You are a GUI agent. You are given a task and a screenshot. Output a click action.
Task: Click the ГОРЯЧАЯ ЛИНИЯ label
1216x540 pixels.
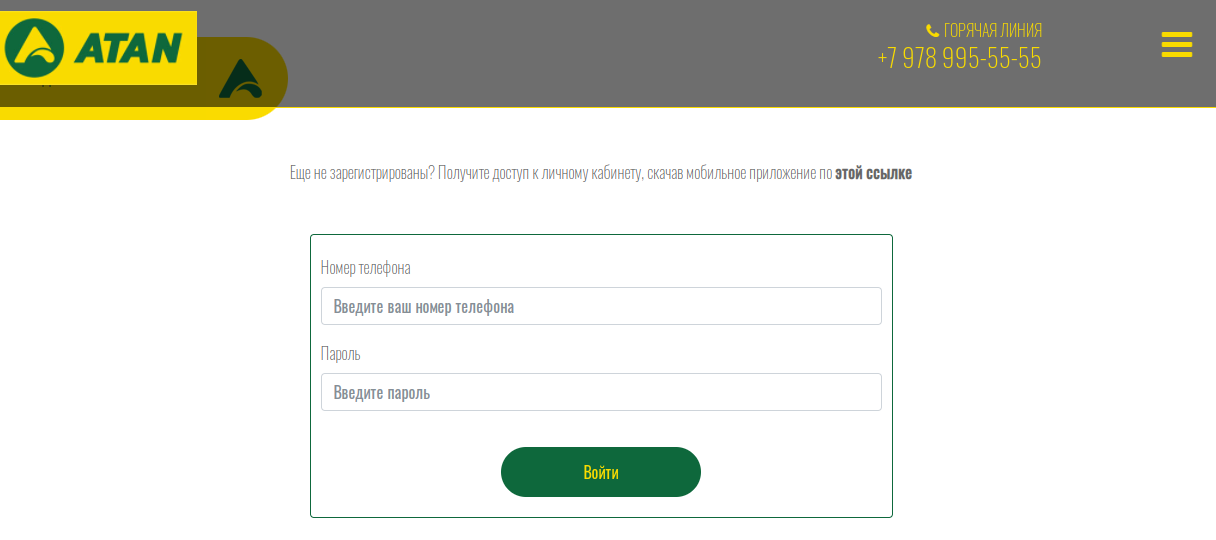993,31
